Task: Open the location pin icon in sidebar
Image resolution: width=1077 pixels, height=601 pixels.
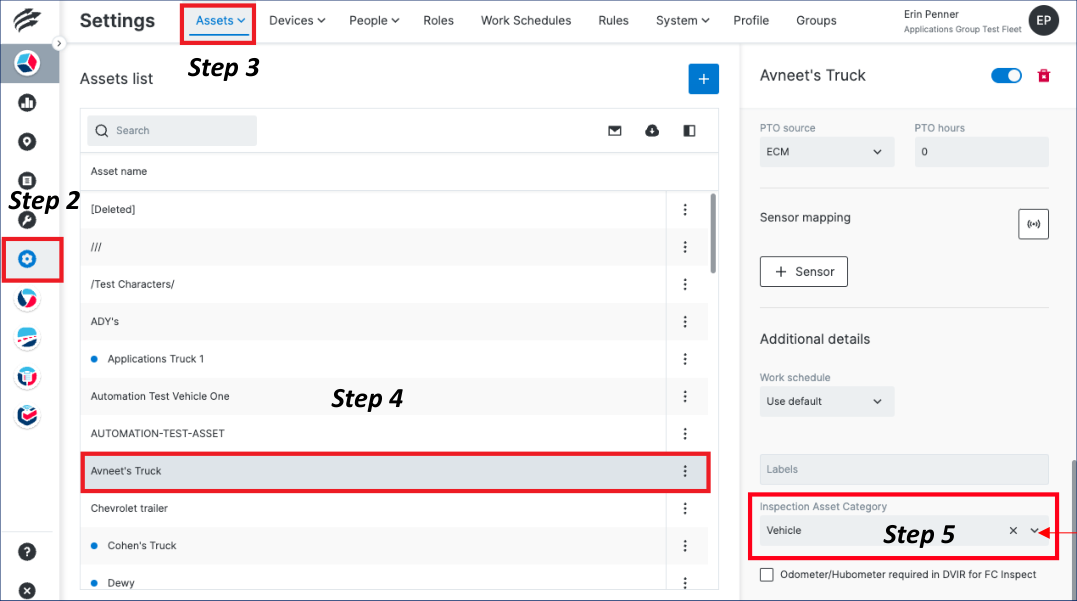Action: click(x=27, y=141)
